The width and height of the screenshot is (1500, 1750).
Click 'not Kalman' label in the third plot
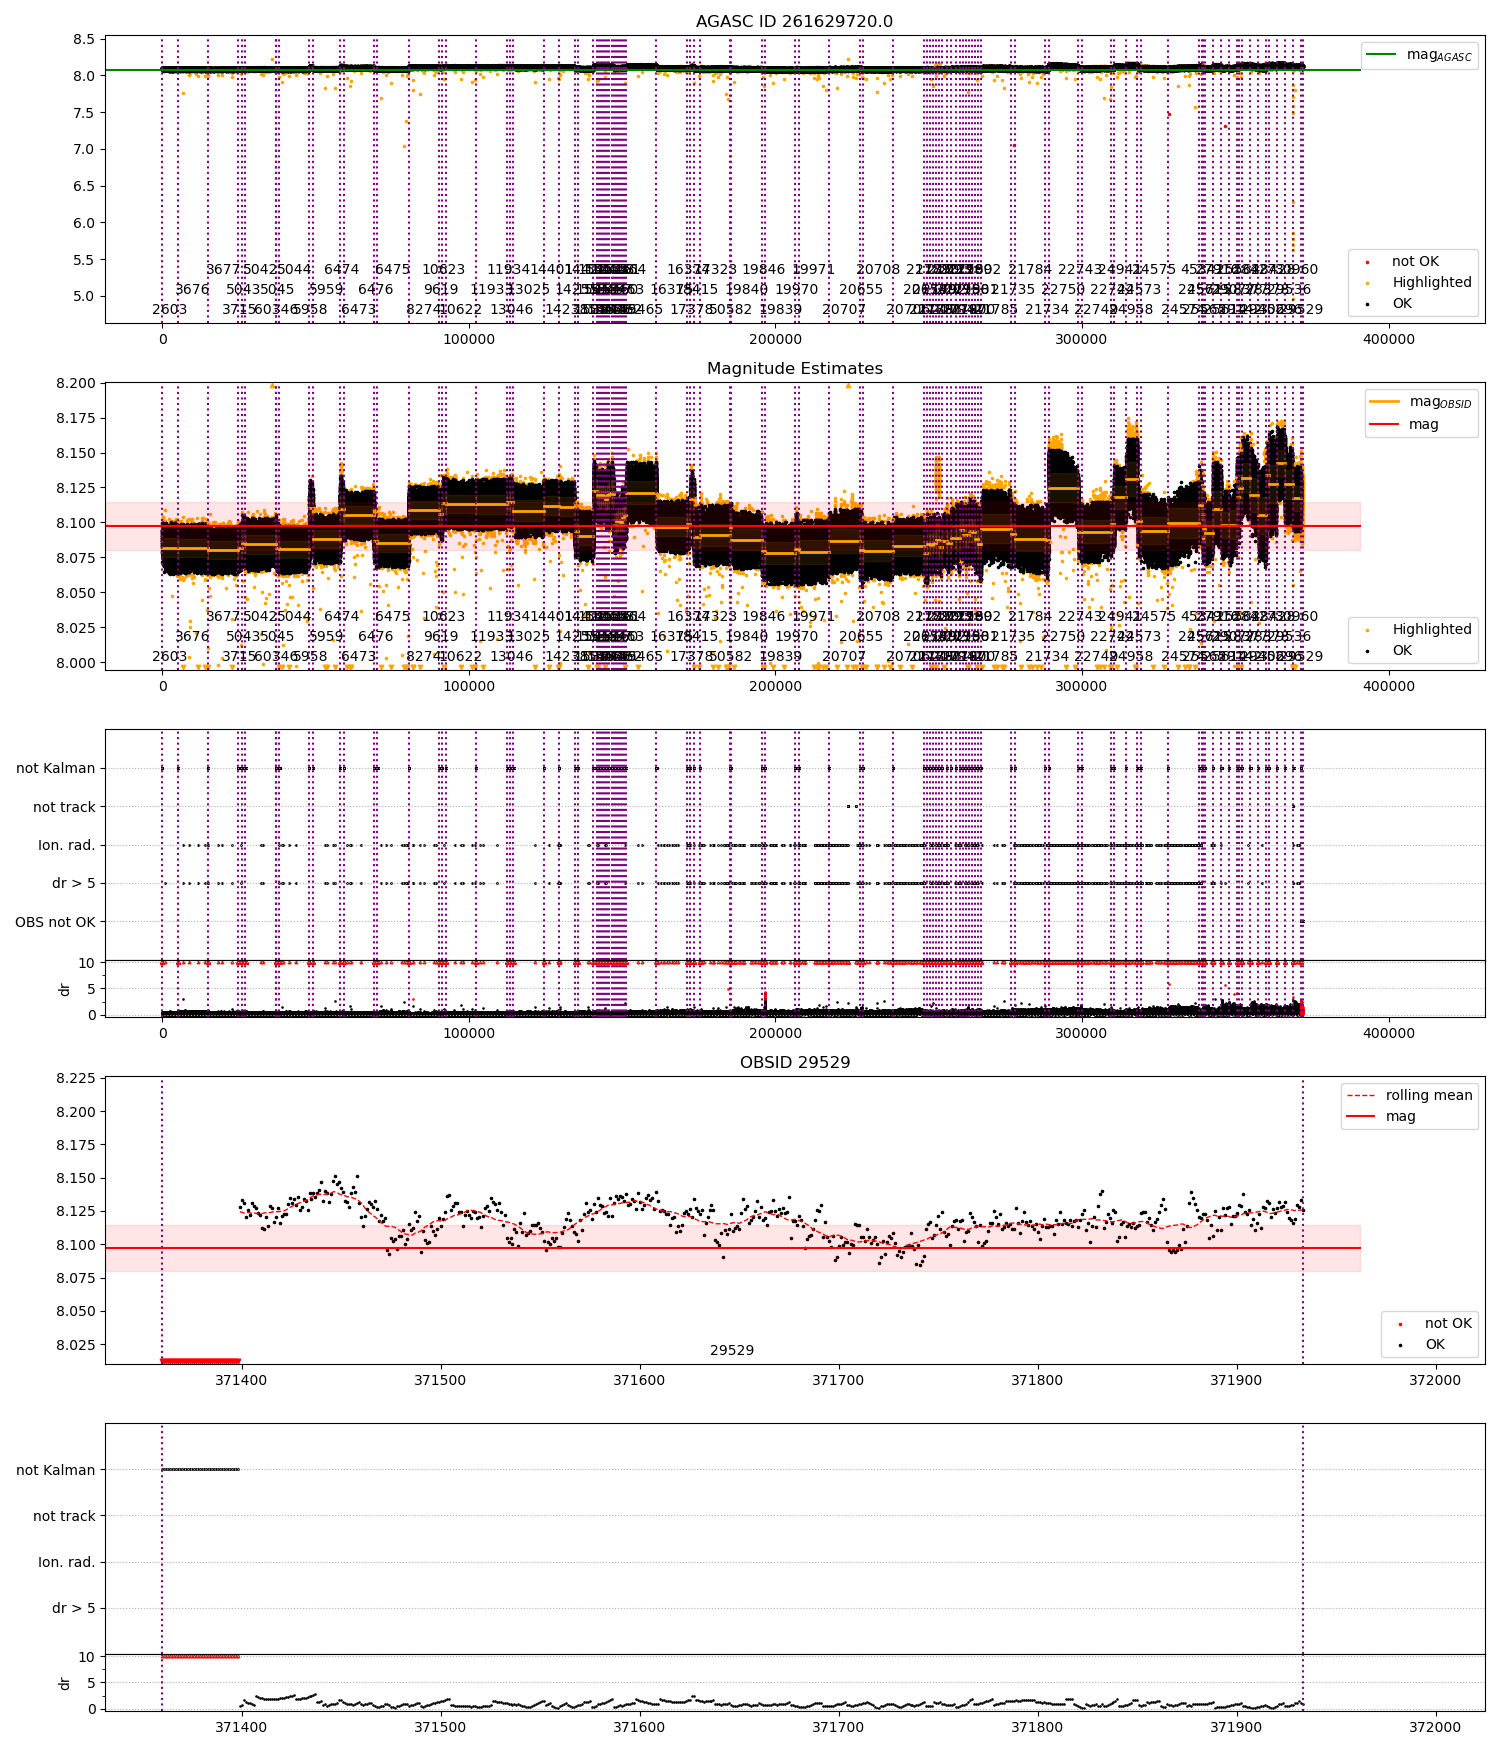[56, 768]
